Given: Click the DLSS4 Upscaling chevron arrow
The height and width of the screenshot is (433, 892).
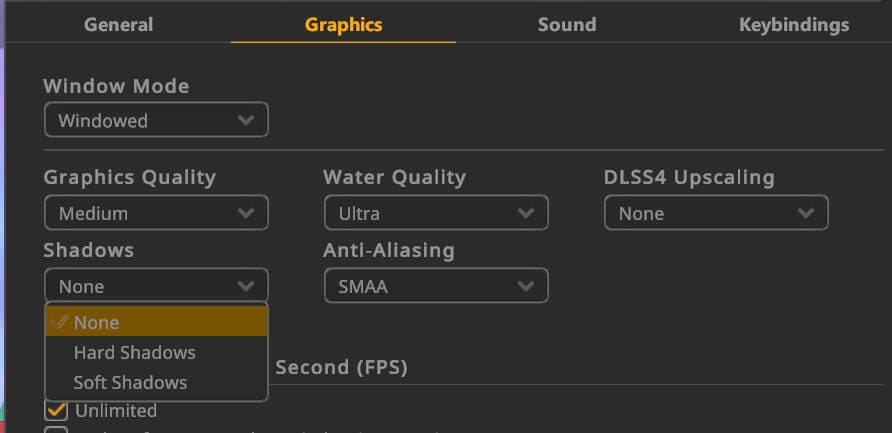Looking at the screenshot, I should [x=806, y=213].
